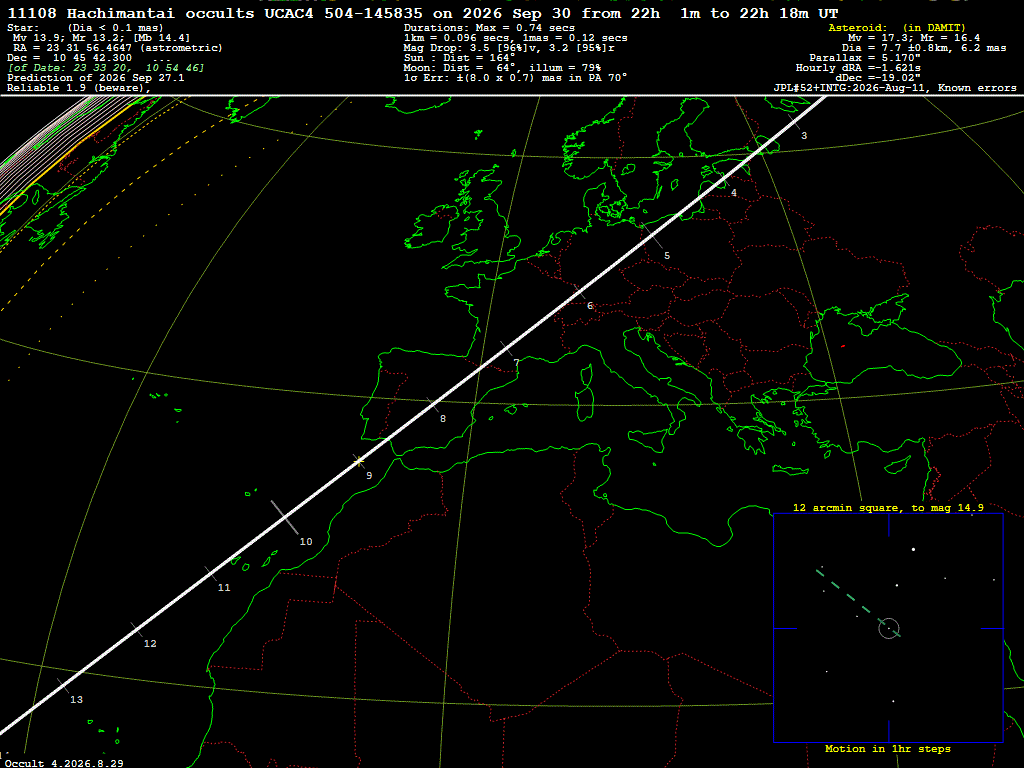The height and width of the screenshot is (768, 1024).
Task: Click time tick number 4 near Baltic
Action: point(734,193)
